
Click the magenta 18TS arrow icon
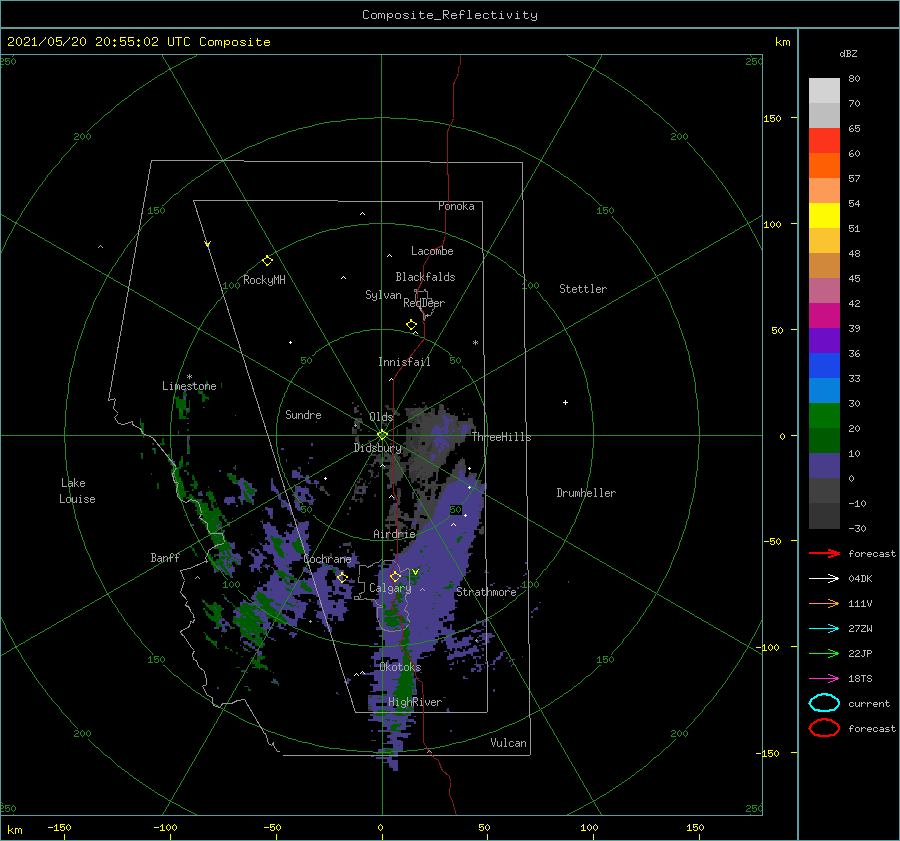pos(824,679)
